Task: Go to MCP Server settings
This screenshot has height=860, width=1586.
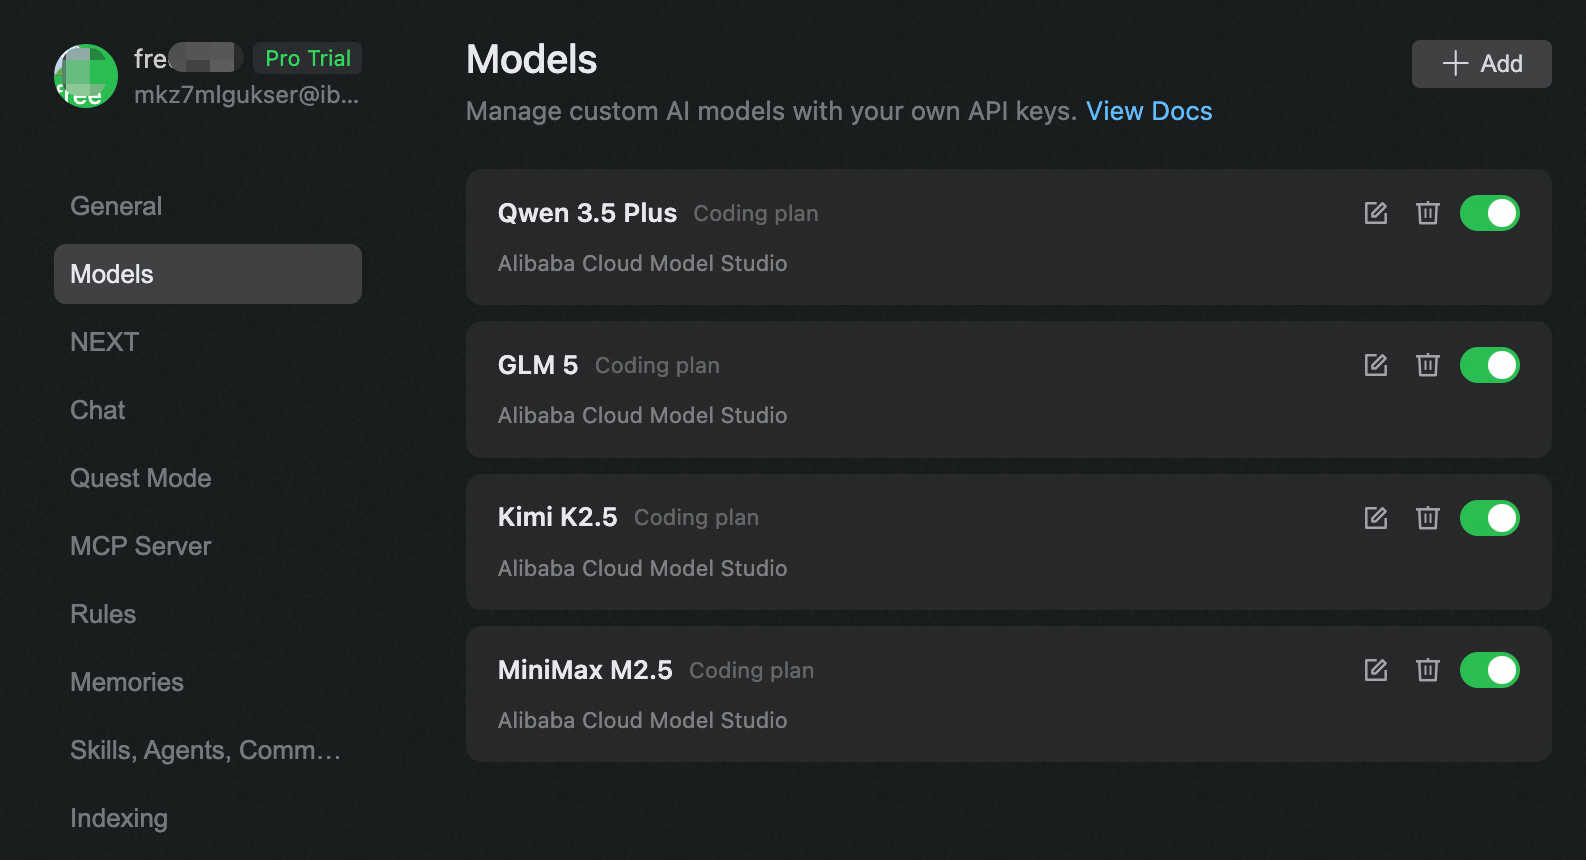Action: click(x=141, y=546)
